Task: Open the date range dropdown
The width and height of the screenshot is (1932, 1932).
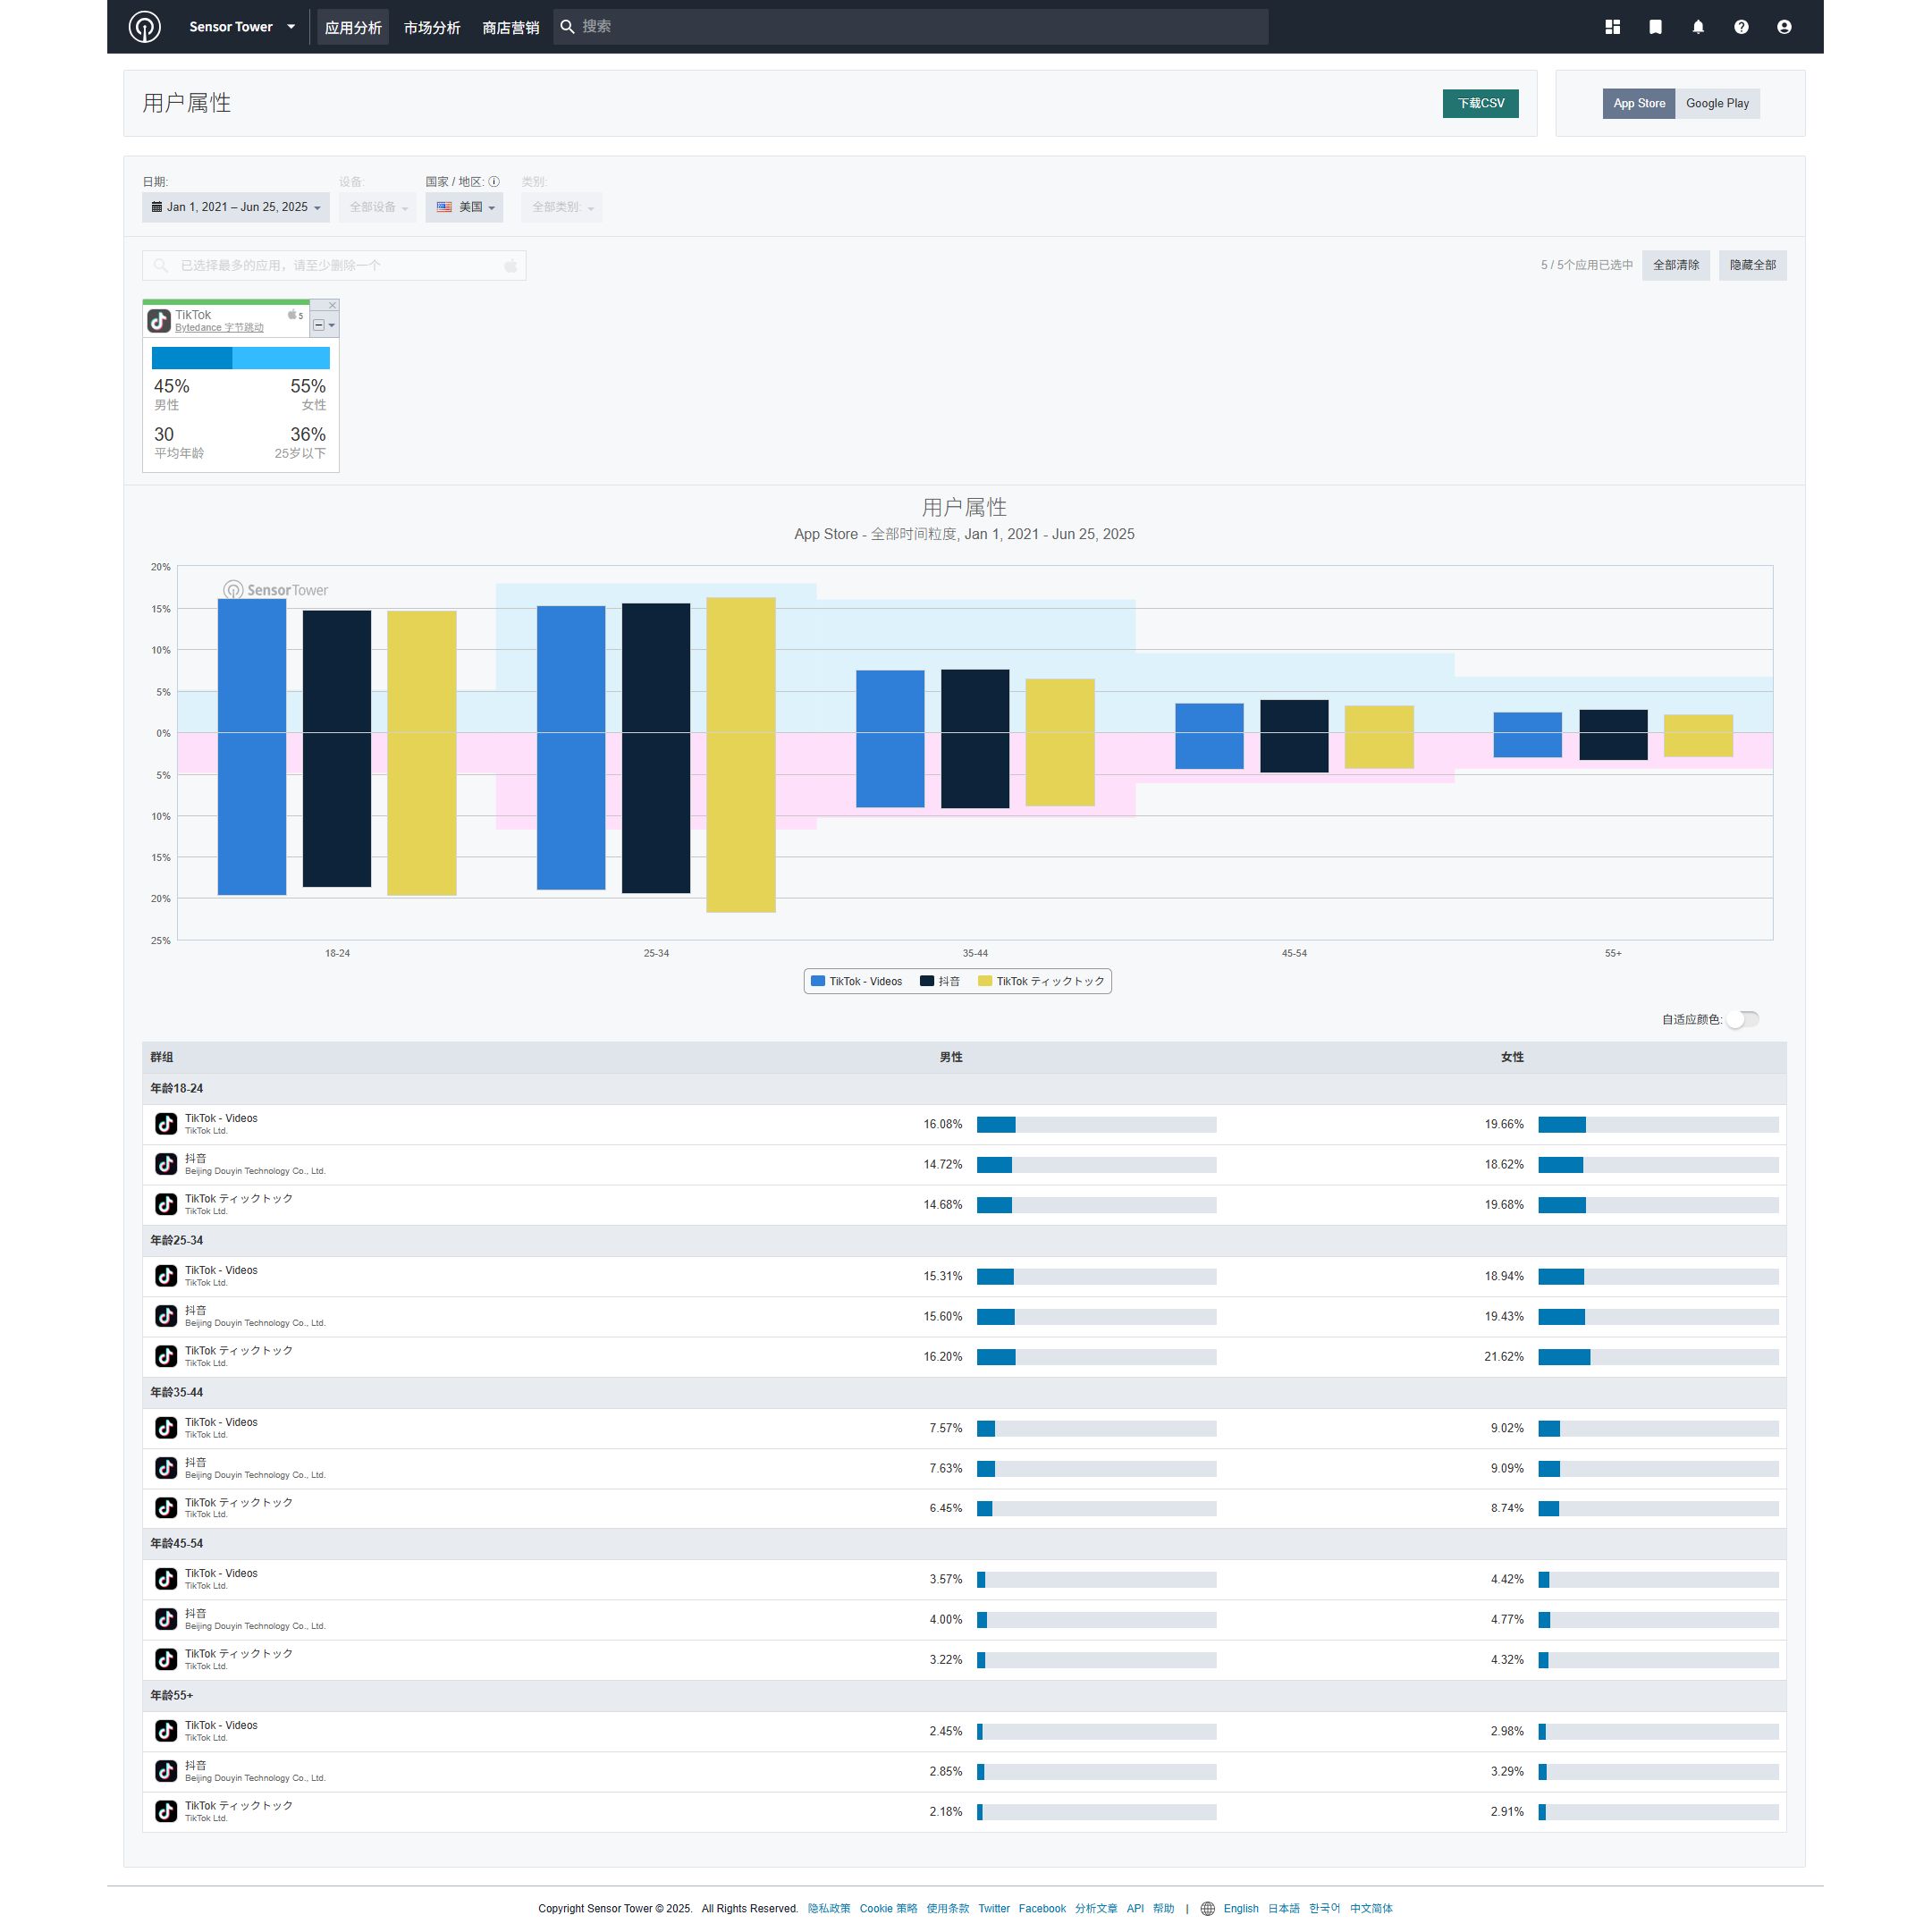Action: (x=236, y=207)
